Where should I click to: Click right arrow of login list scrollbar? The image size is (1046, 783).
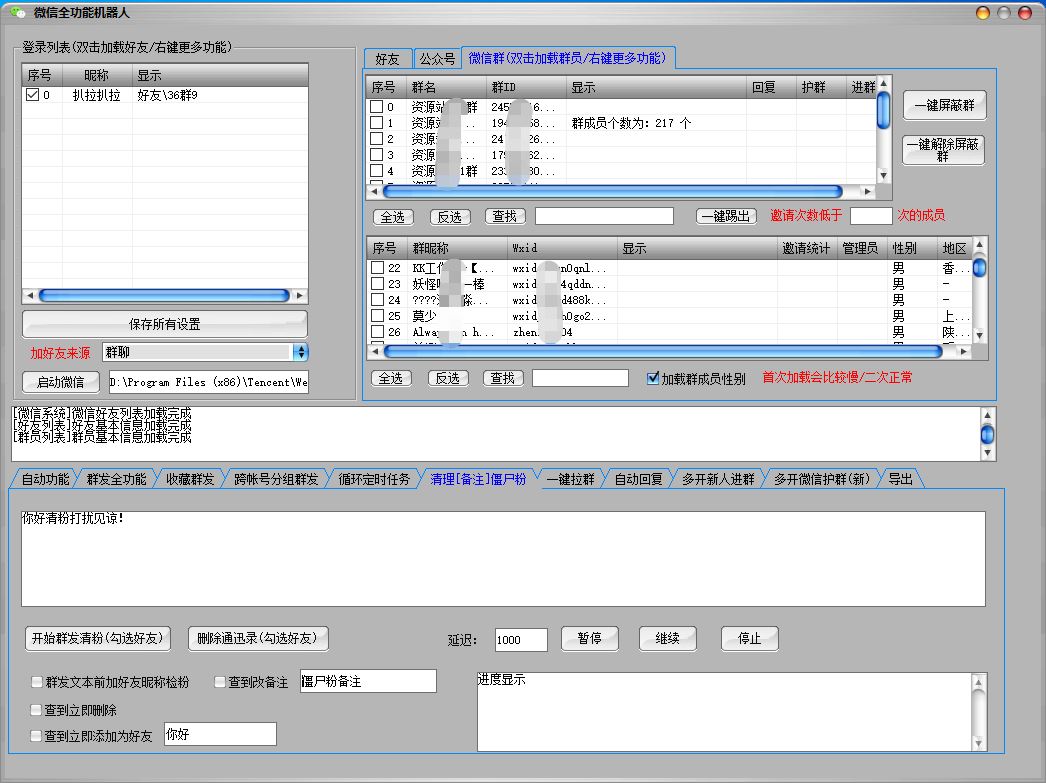[x=300, y=296]
